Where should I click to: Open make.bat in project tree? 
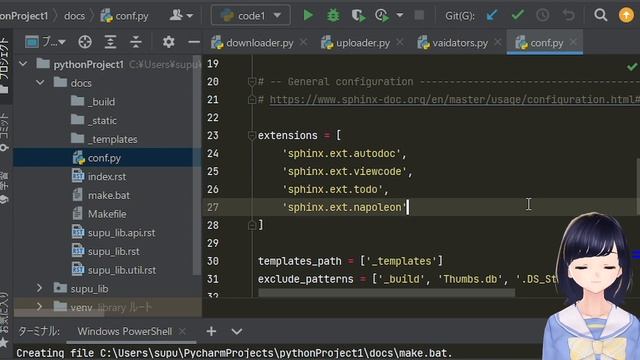tap(109, 196)
